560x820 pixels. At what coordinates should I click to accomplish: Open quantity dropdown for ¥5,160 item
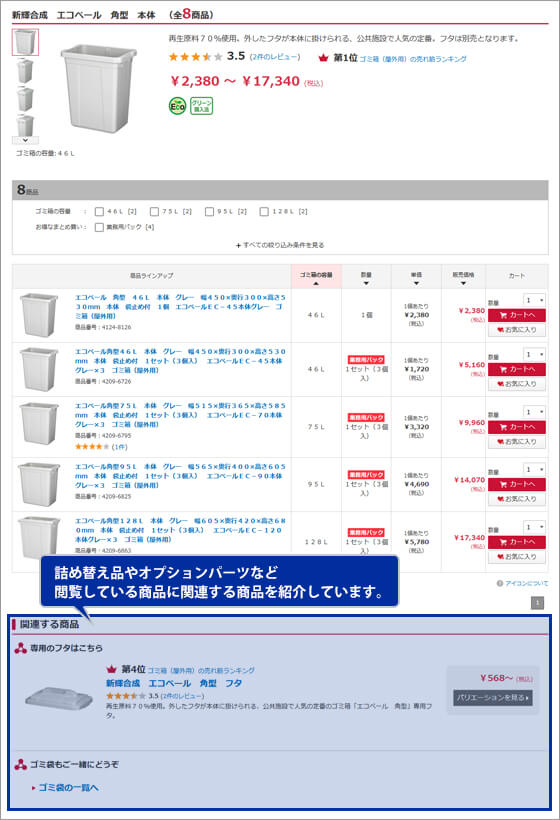tap(534, 355)
